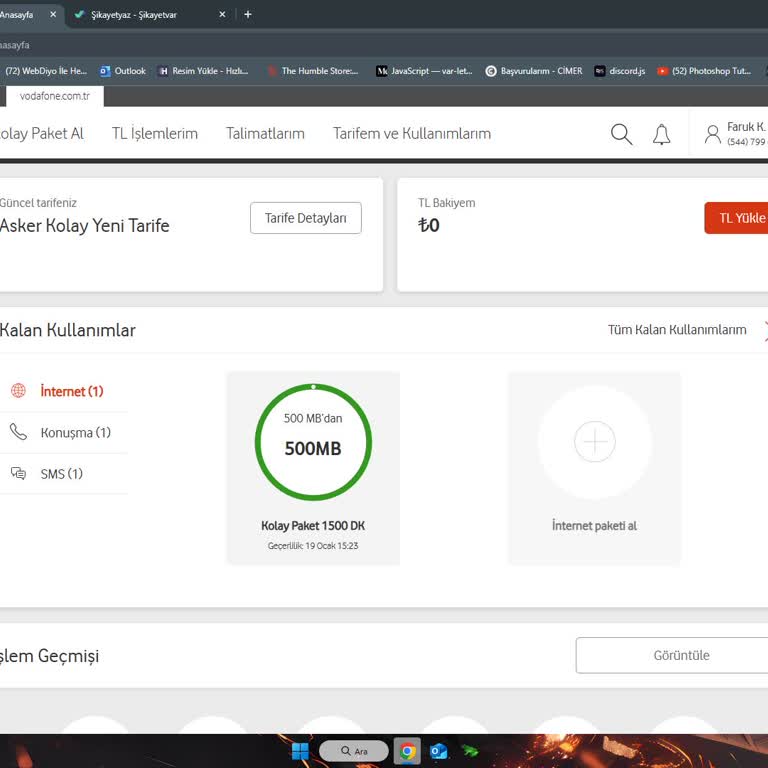
Task: Open discord.js bookmark
Action: (x=620, y=71)
